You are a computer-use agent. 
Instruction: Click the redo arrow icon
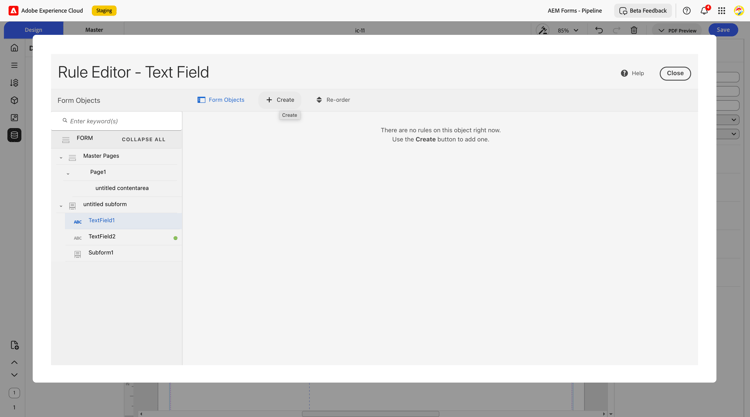pyautogui.click(x=617, y=30)
